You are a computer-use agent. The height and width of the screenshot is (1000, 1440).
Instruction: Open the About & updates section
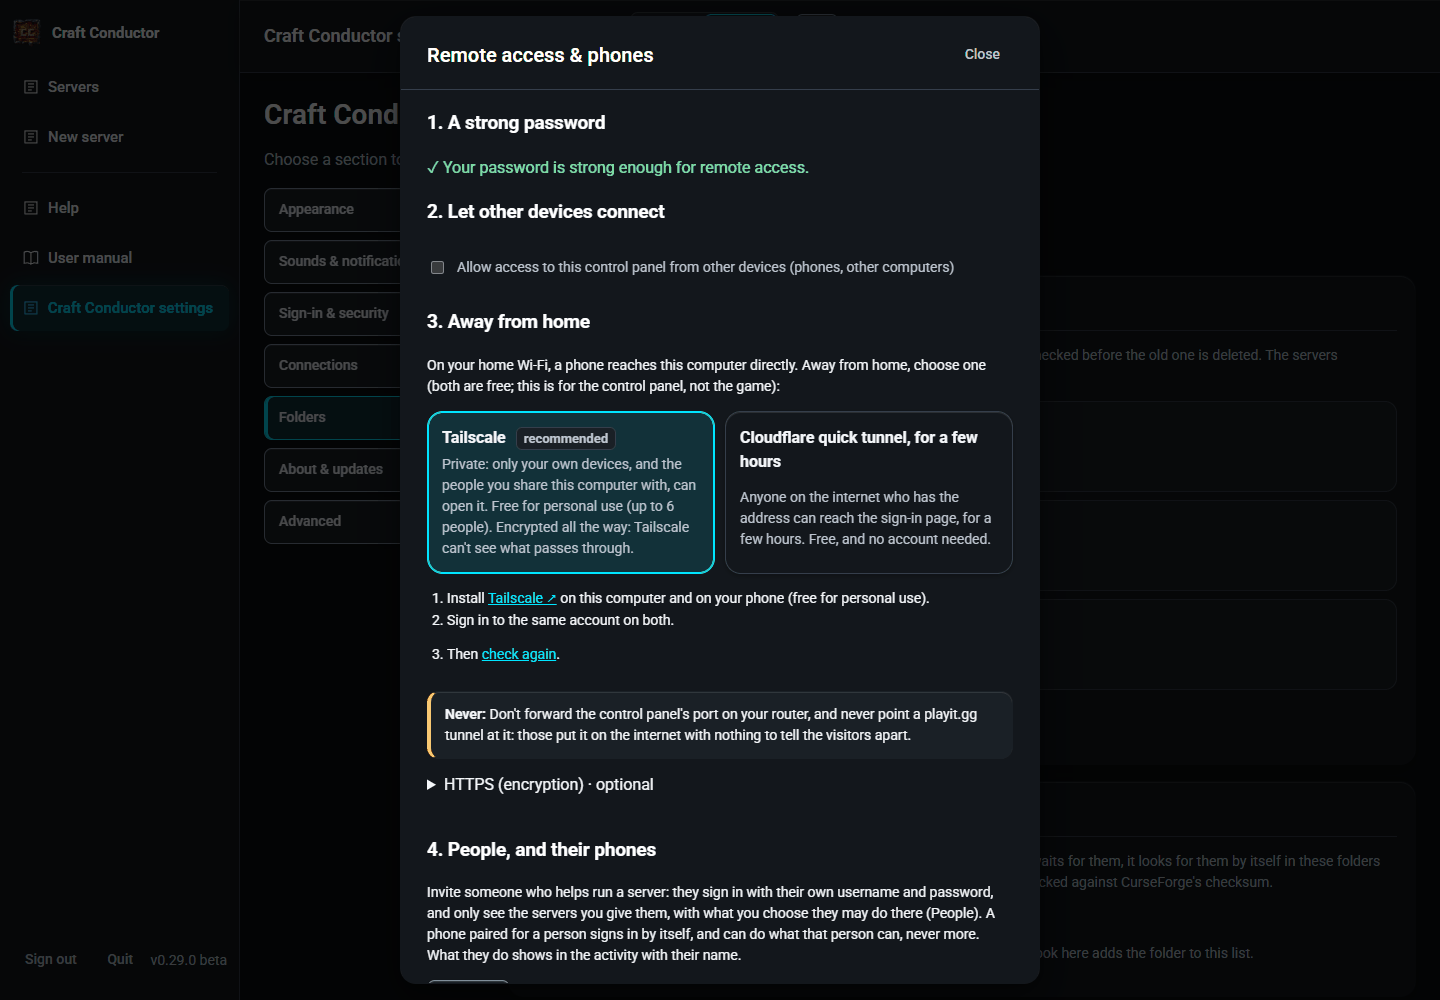tap(332, 469)
